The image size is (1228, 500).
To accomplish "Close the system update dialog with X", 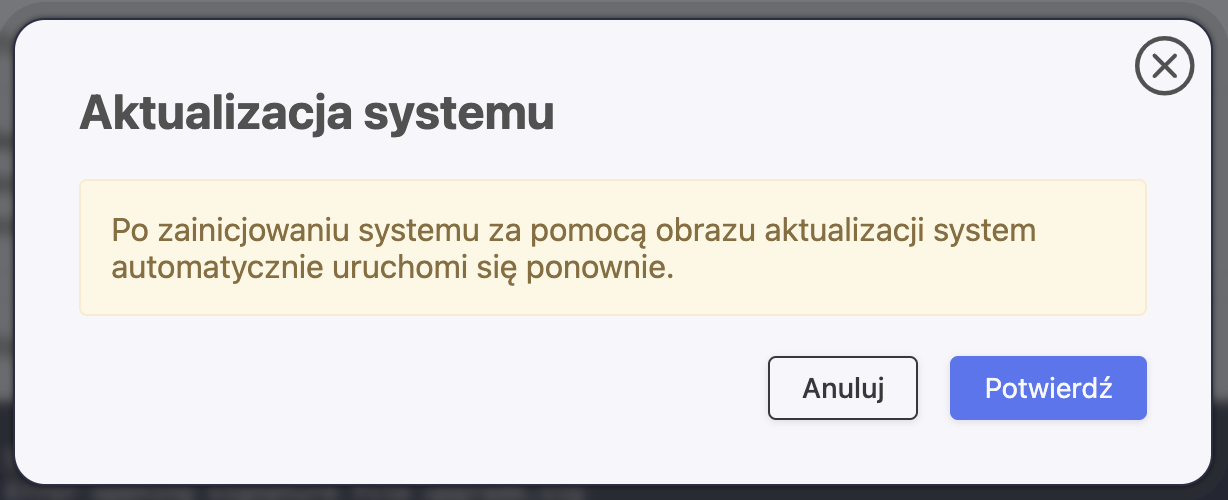I will [1165, 67].
